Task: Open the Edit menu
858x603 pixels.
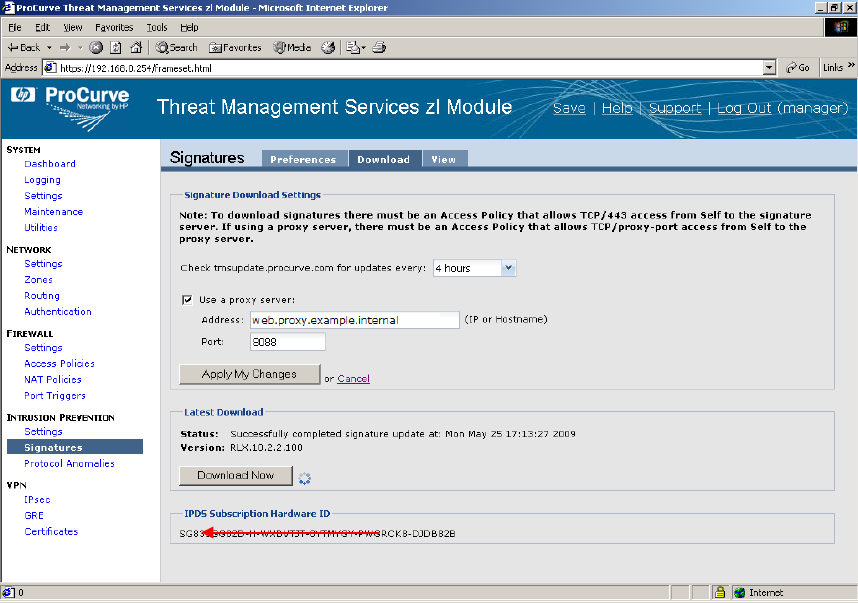Action: click(42, 27)
